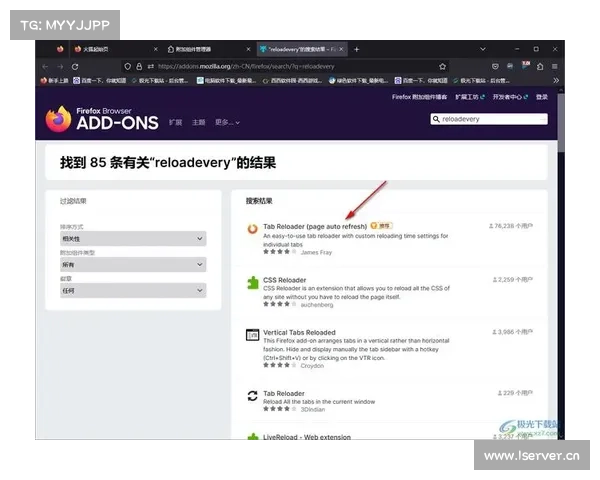Click the 76,238 users count

[x=511, y=226]
